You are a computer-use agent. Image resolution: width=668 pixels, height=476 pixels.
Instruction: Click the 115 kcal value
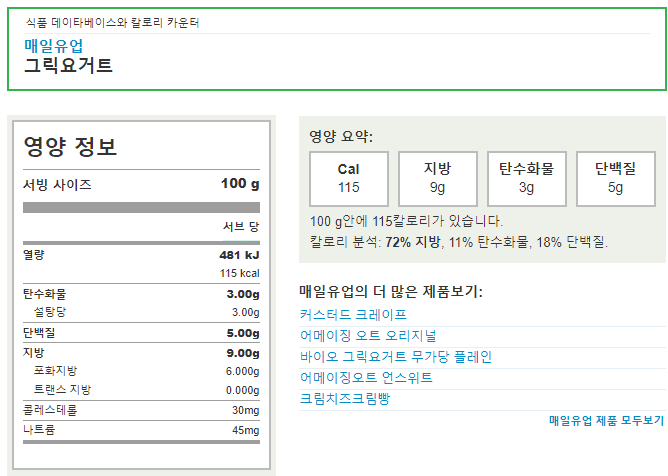pyautogui.click(x=239, y=273)
